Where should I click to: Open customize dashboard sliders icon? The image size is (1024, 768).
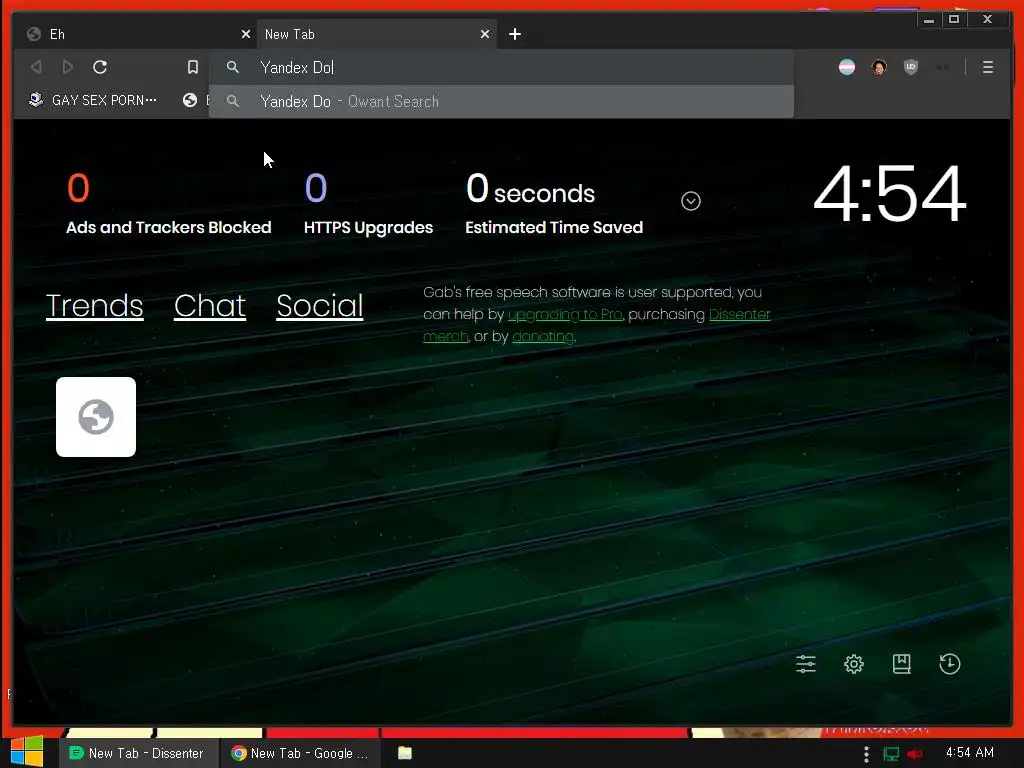click(806, 664)
